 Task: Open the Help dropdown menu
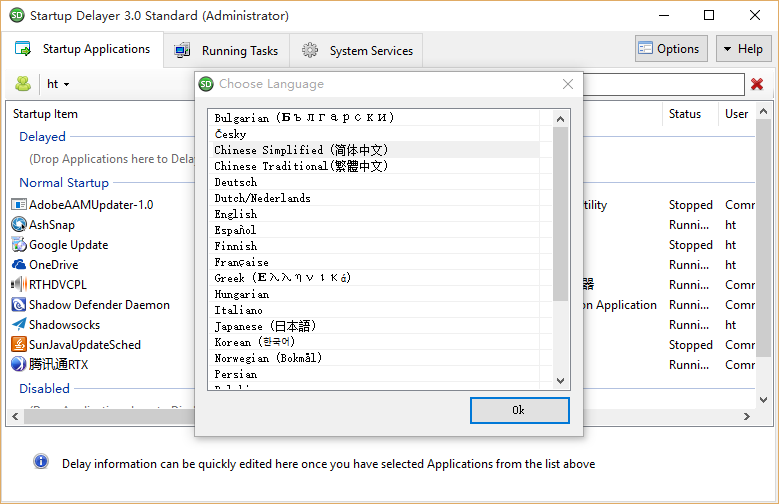742,49
